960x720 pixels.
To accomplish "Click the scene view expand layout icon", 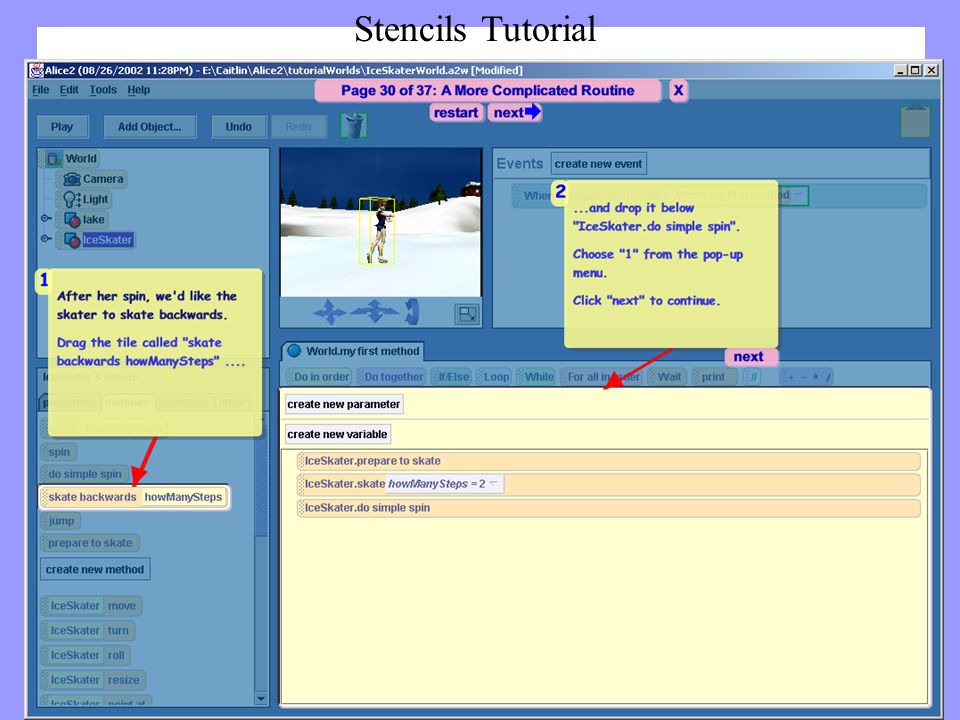I will 467,314.
